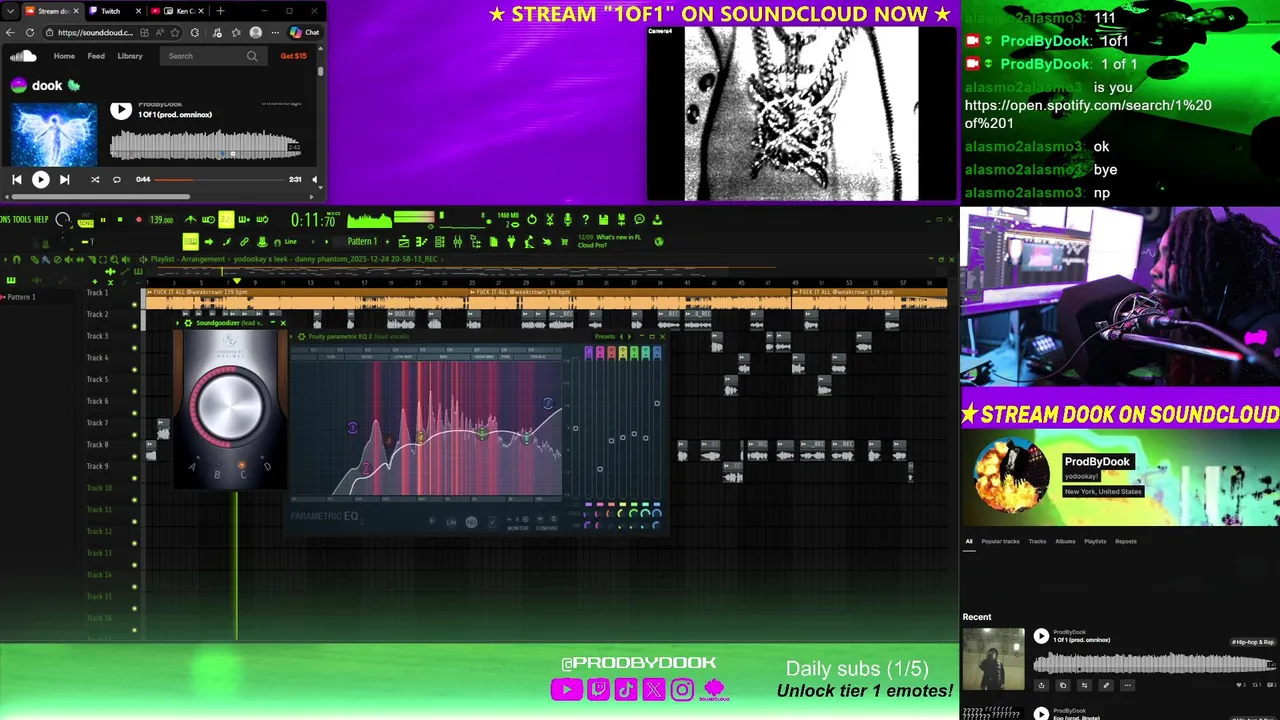
Task: Click the help question mark icon in FL
Action: click(585, 219)
